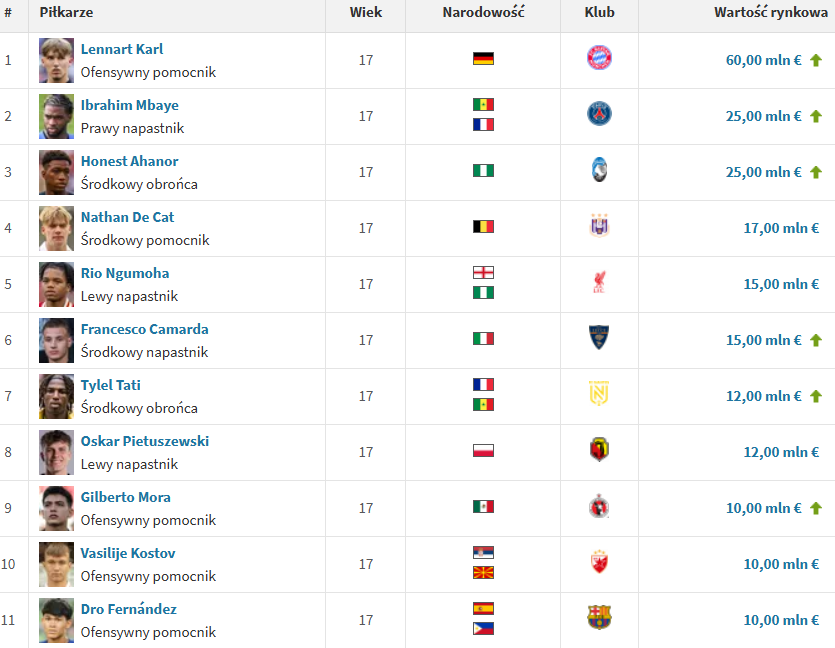Sort by Narodowość column header
The width and height of the screenshot is (835, 648).
[x=483, y=13]
